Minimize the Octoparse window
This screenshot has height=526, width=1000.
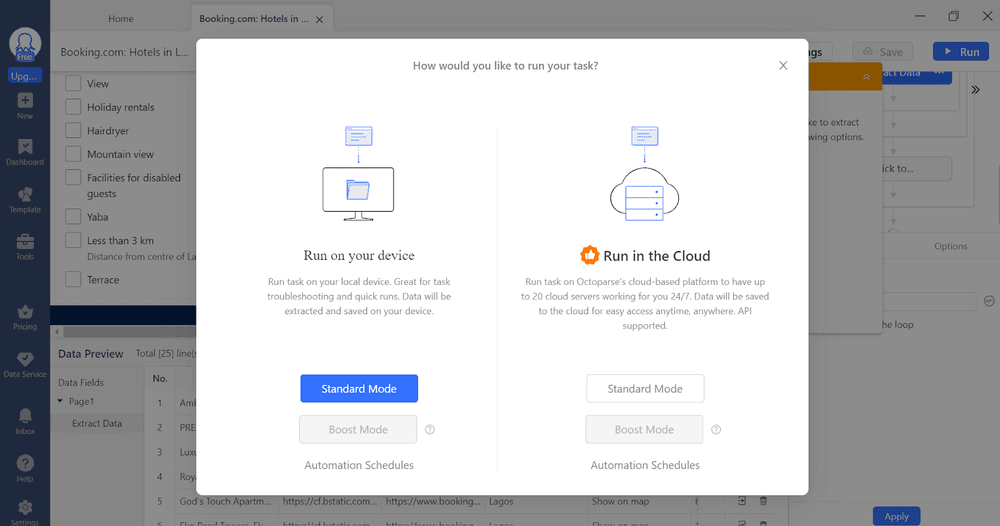click(x=920, y=16)
